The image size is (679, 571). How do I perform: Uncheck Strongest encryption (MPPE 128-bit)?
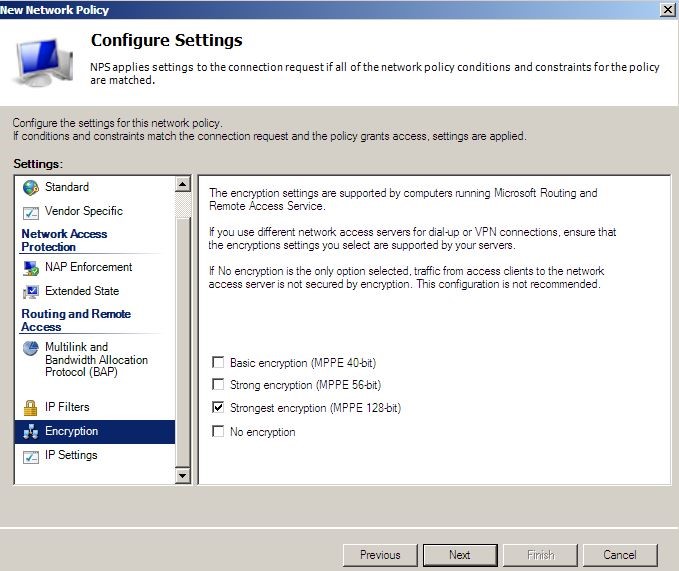pos(218,408)
